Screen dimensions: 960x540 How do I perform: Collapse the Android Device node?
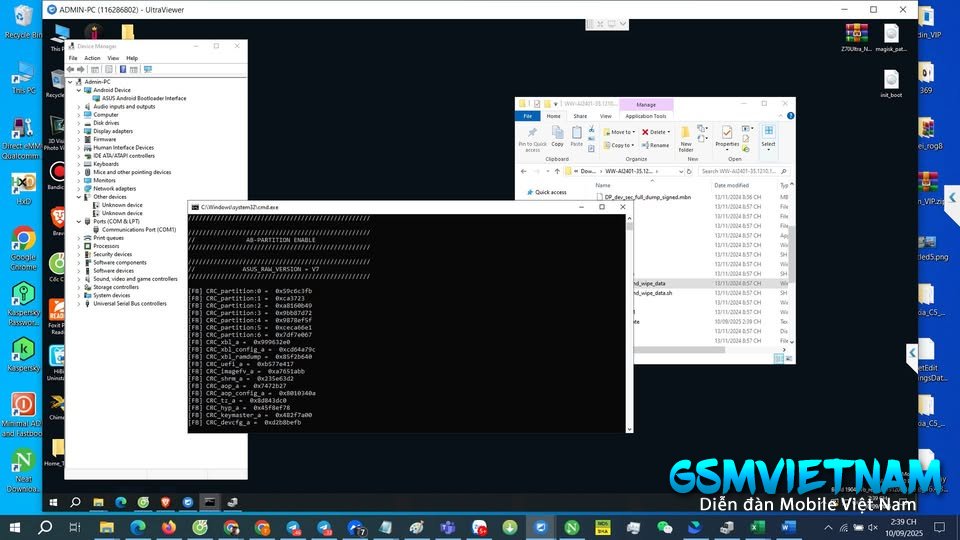pos(79,90)
